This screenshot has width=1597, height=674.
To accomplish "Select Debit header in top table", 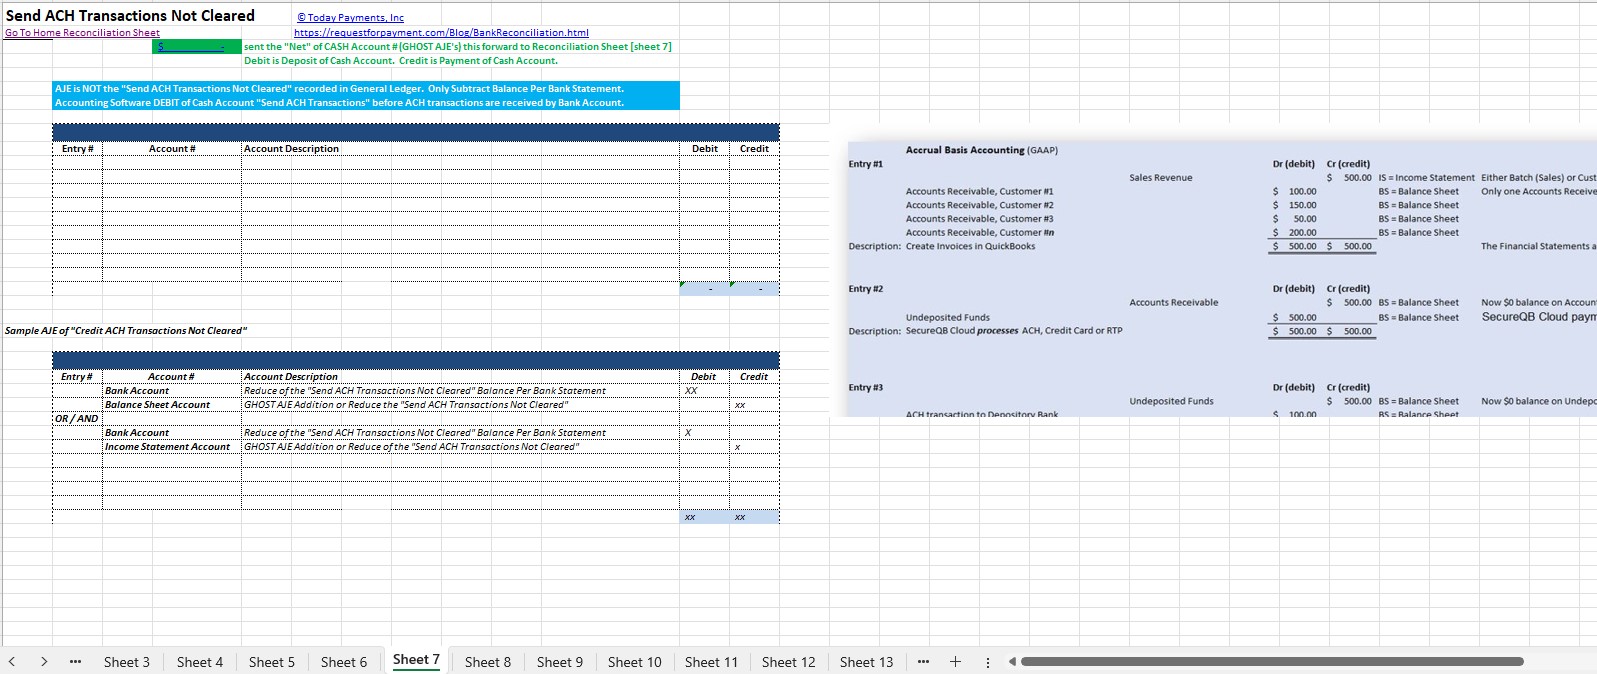I will [705, 149].
